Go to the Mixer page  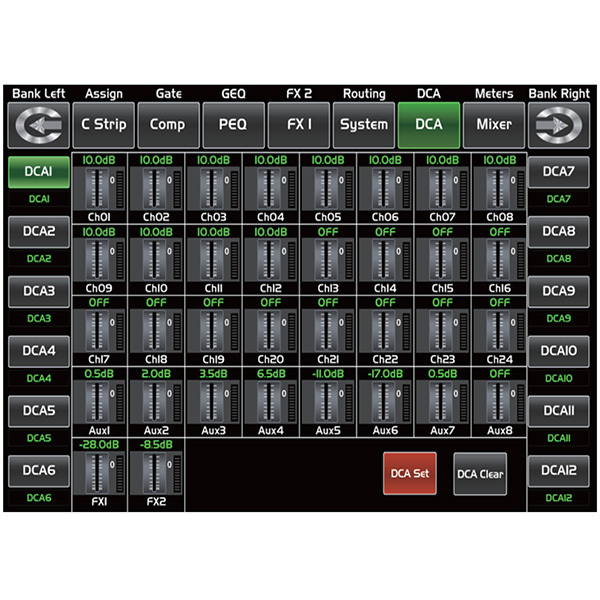click(x=494, y=125)
